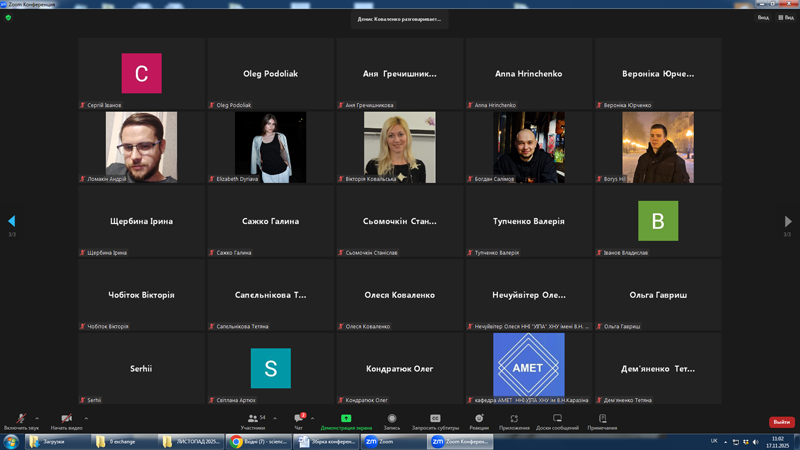Viewport: 800px width, 450px height.
Task: Open Примечания notes icon
Action: pos(602,420)
